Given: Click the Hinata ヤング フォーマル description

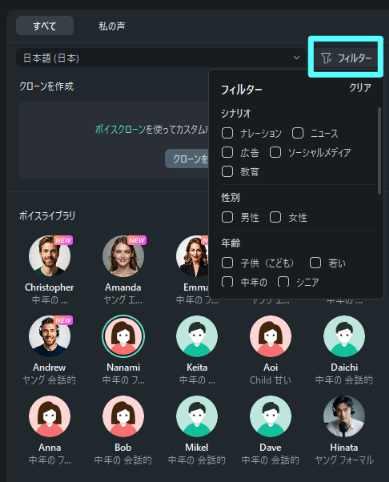Looking at the screenshot, I should pyautogui.click(x=344, y=460).
